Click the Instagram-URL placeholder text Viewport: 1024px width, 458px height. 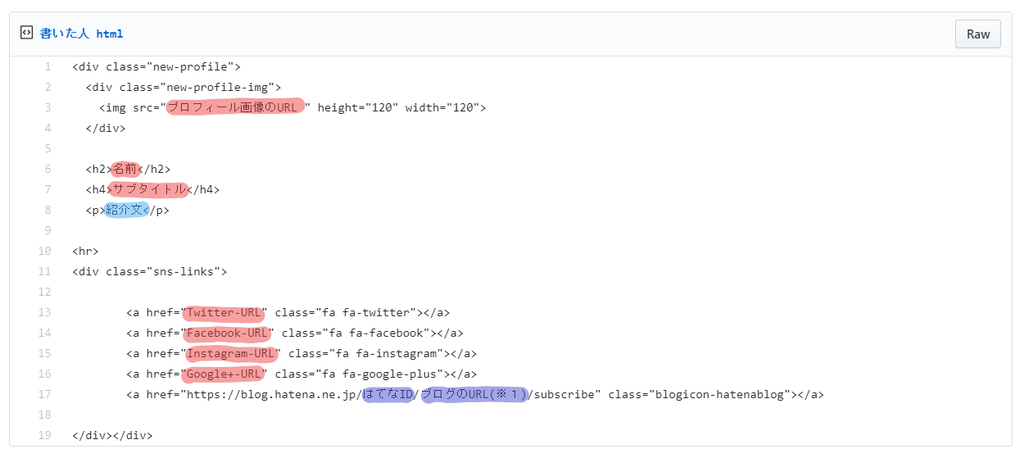click(x=231, y=353)
